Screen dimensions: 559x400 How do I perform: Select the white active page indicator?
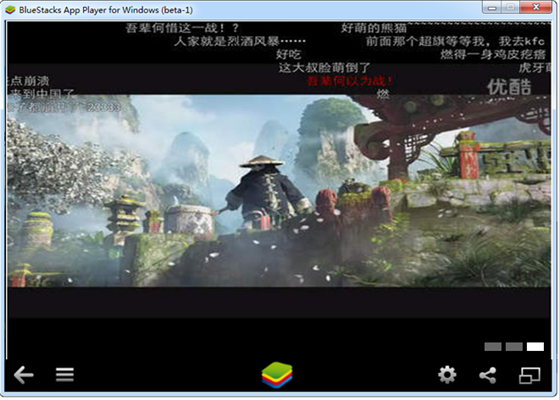click(x=535, y=347)
